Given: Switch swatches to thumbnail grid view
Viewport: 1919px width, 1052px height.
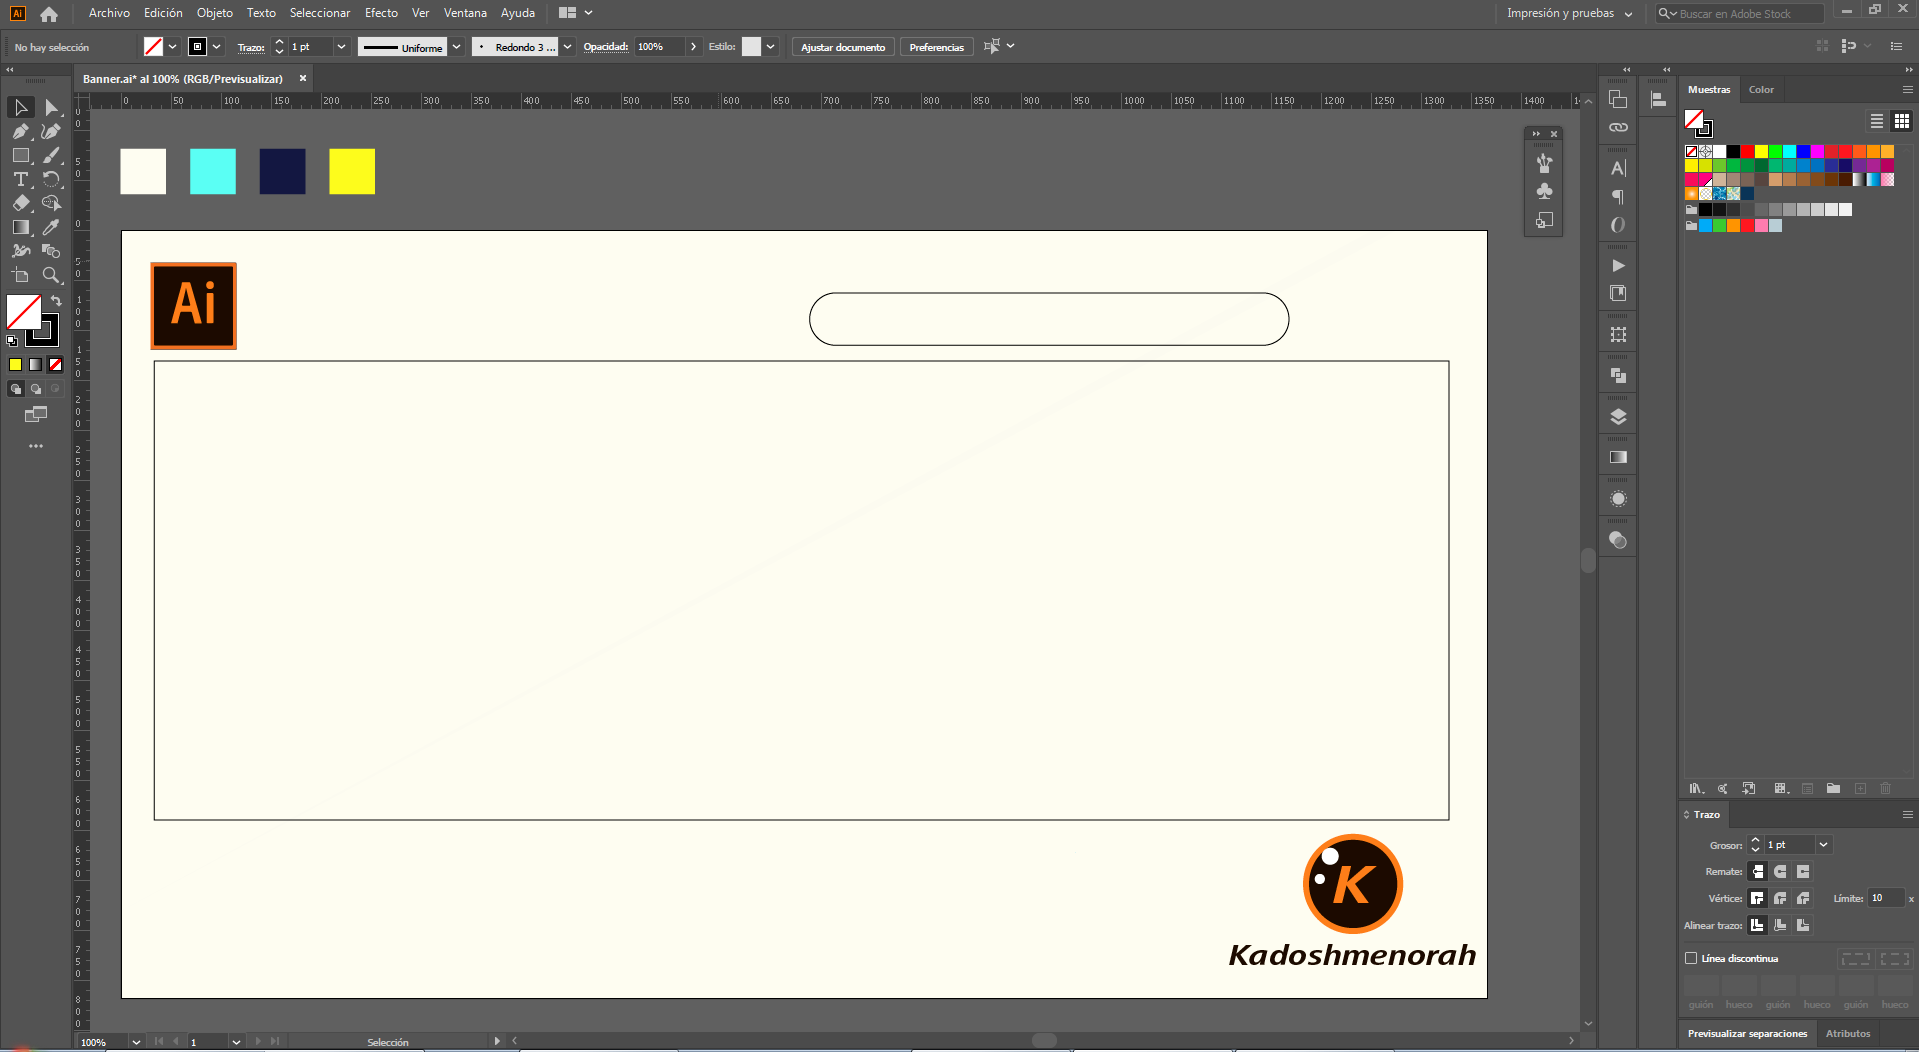Looking at the screenshot, I should (1902, 121).
